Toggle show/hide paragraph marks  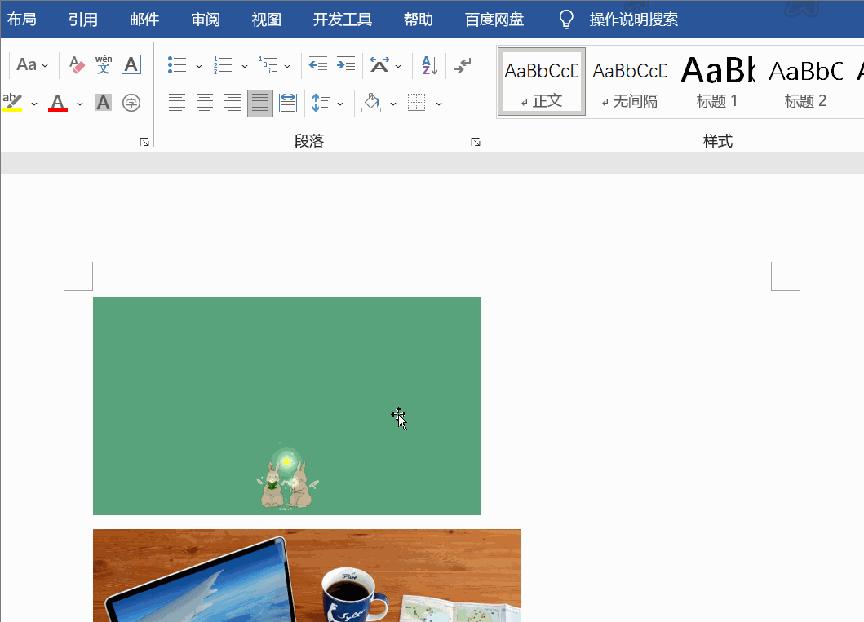(463, 66)
